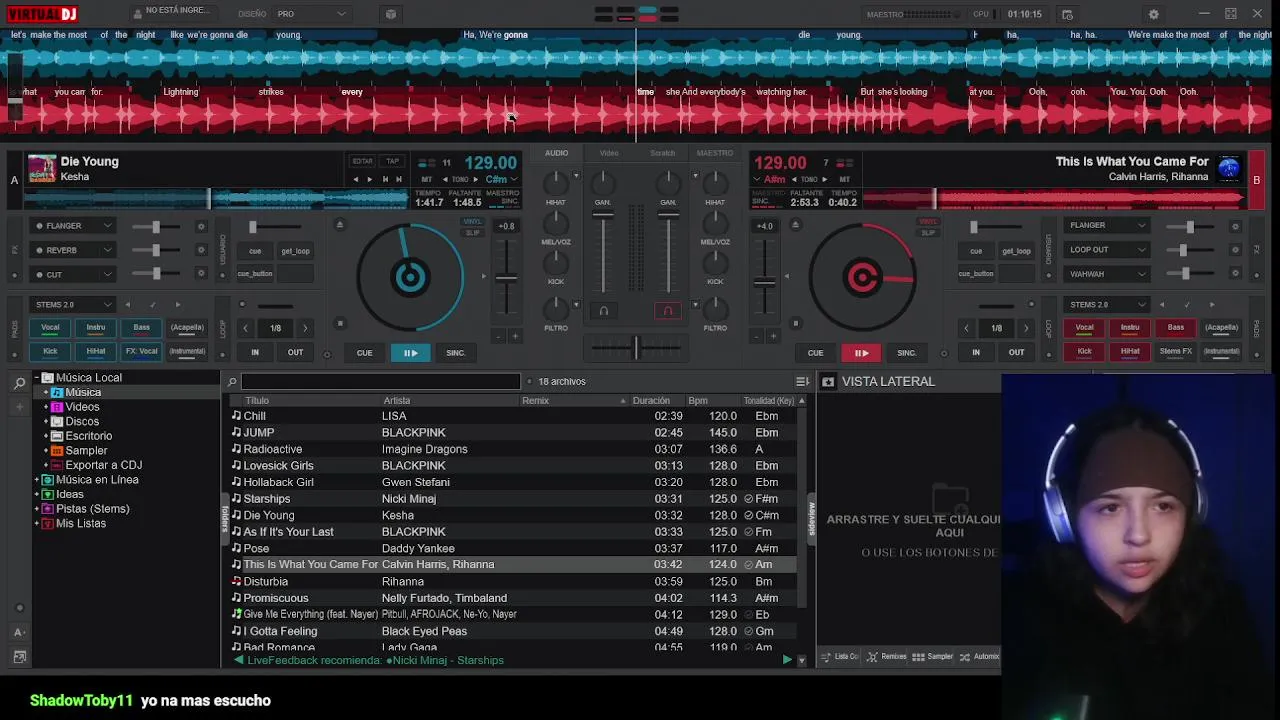Click deck B play/pause button
Viewport: 1280px width, 720px height.
(x=861, y=353)
